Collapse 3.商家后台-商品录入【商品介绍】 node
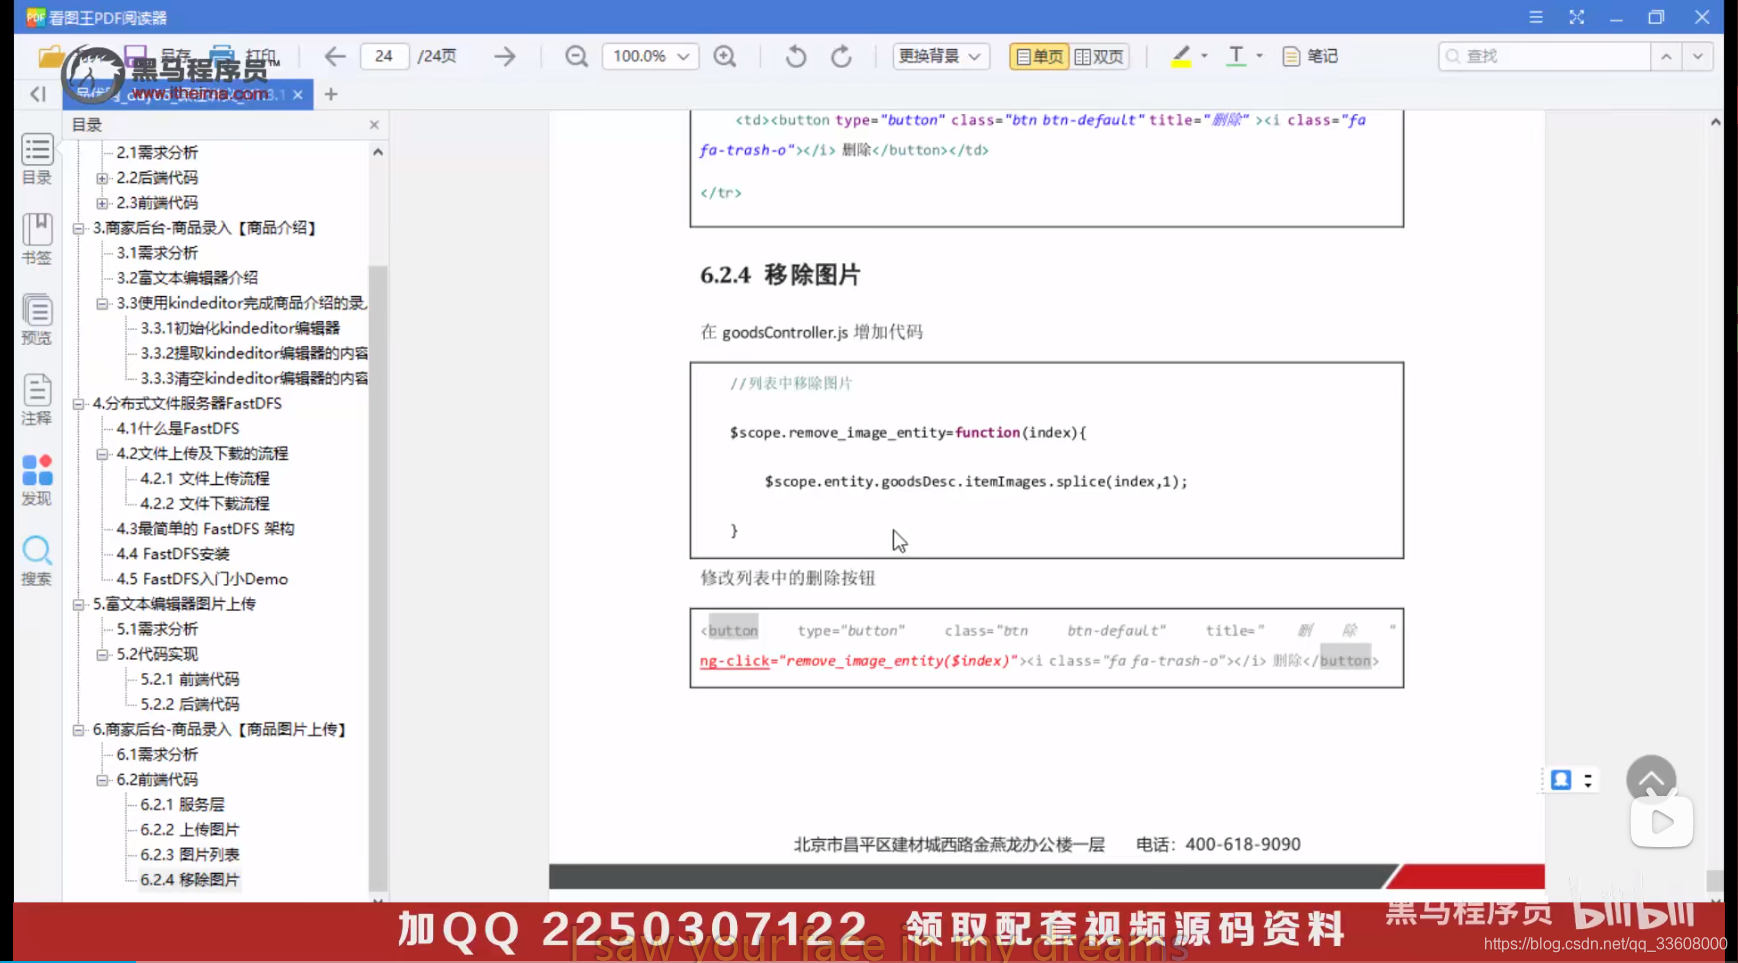This screenshot has height=963, width=1738. tap(78, 228)
